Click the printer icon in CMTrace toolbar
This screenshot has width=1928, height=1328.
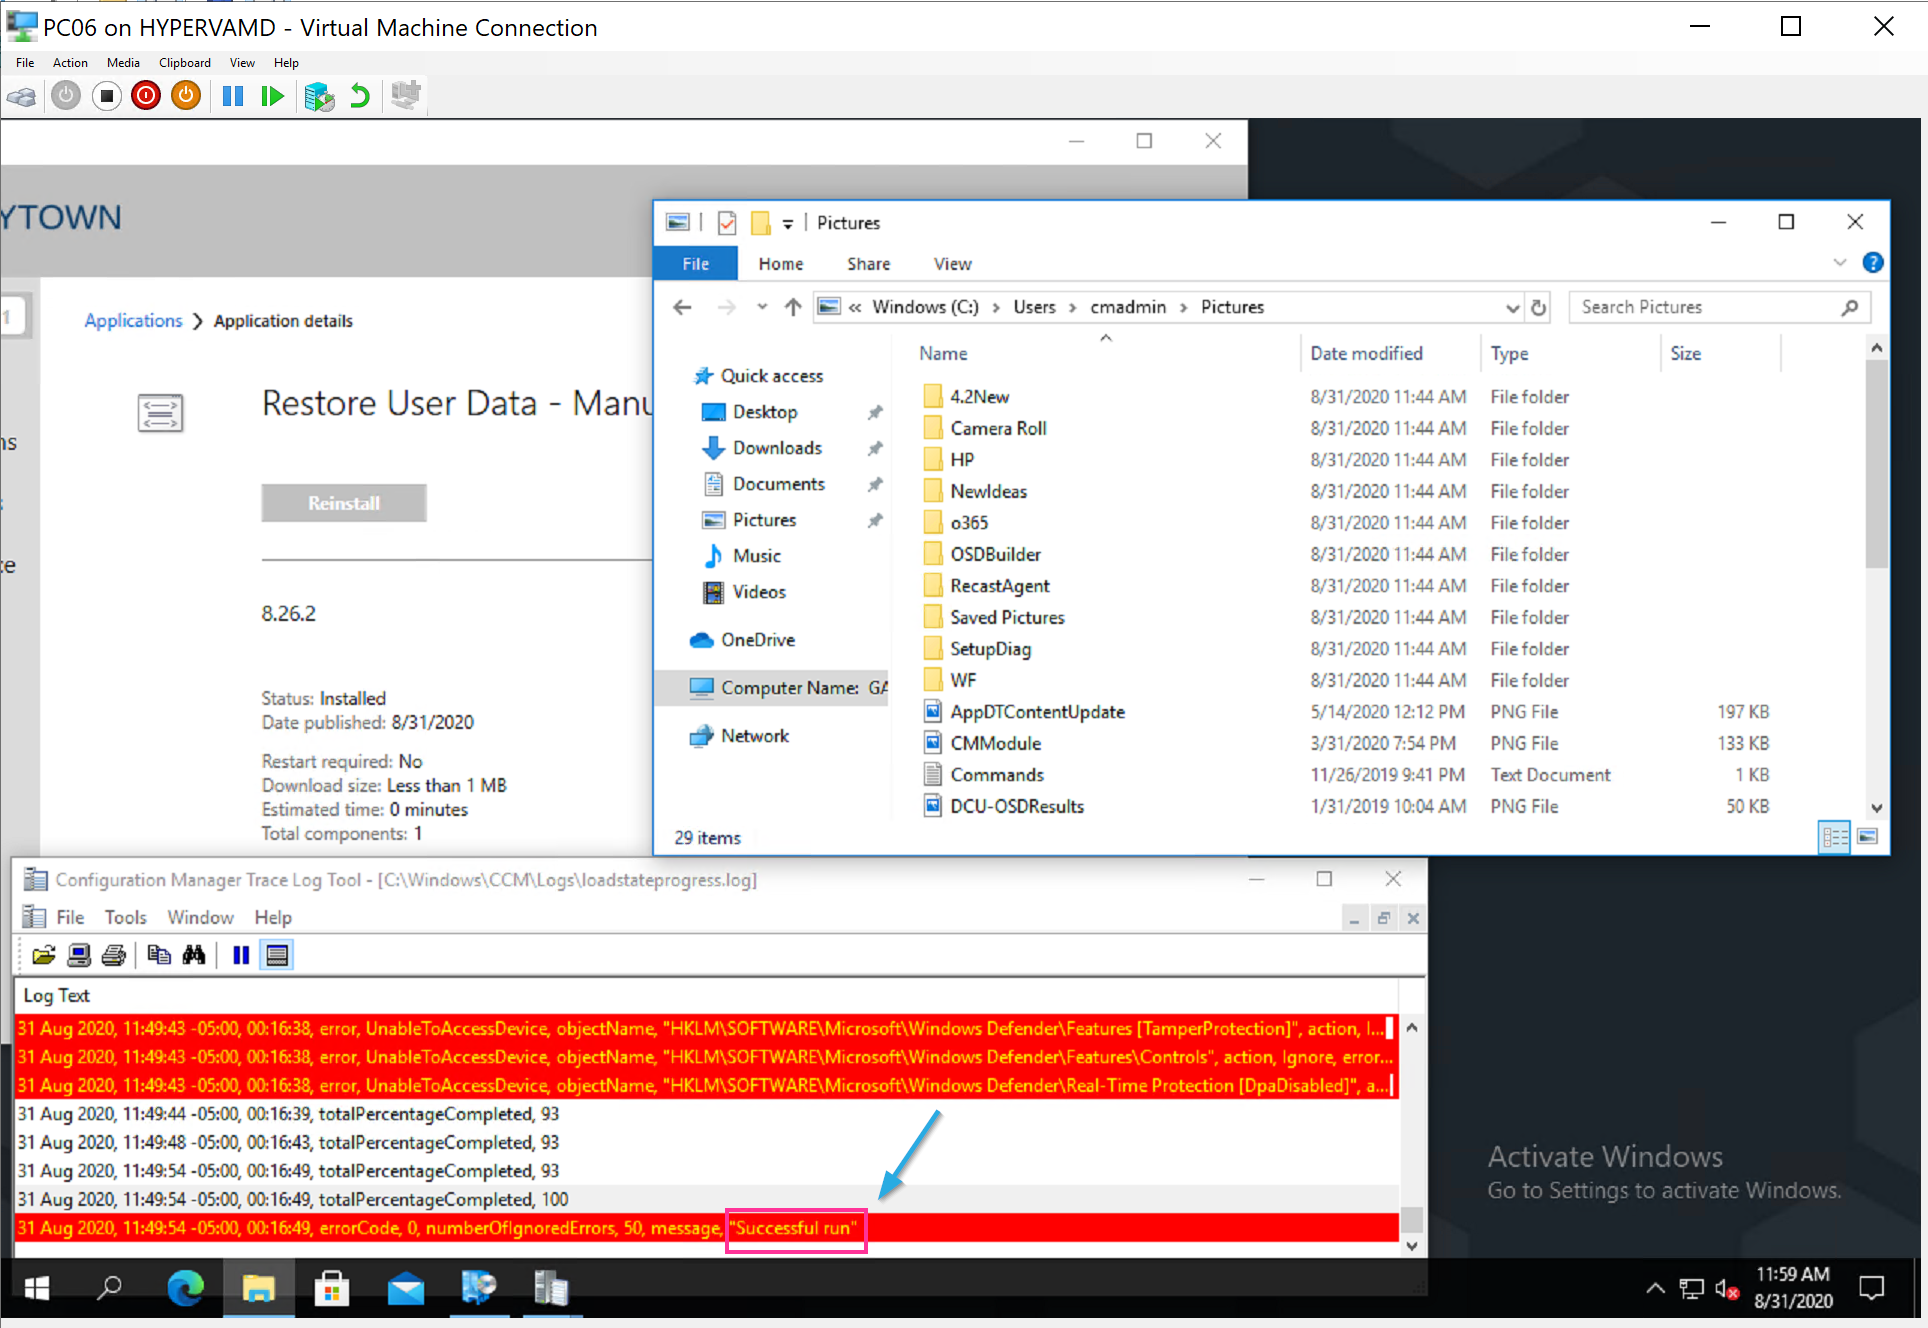click(x=114, y=955)
